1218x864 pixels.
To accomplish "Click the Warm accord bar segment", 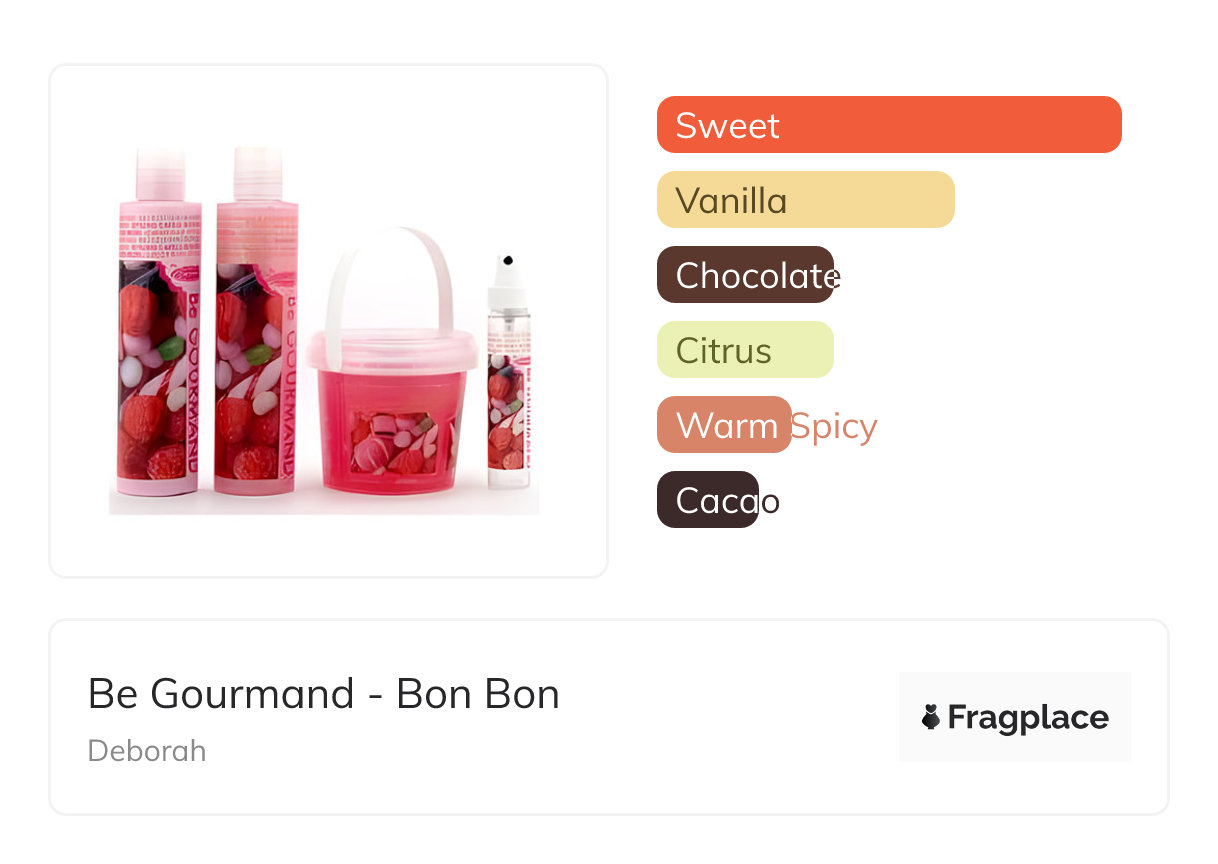I will [724, 425].
